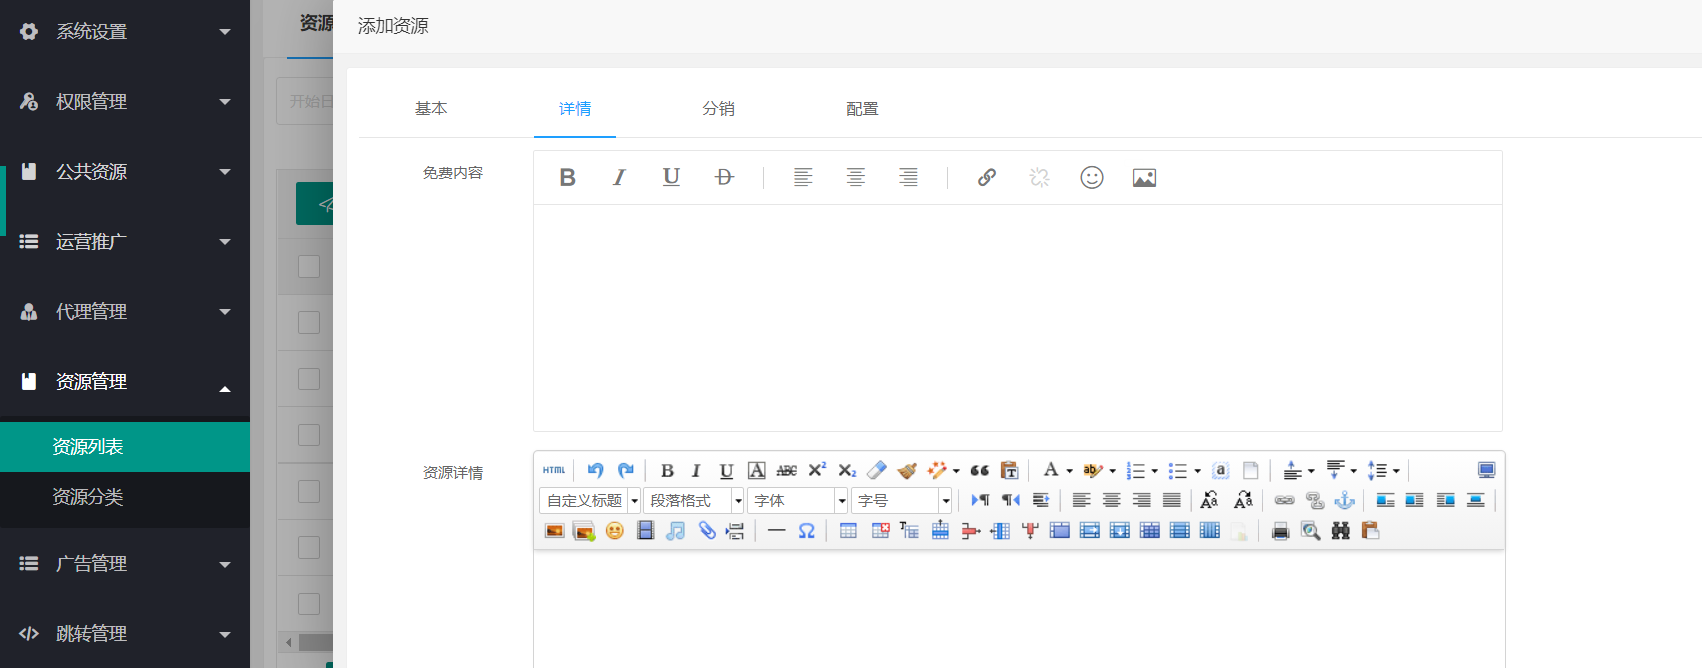The image size is (1702, 668).
Task: Open the 字号 font size dropdown
Action: [x=902, y=500]
